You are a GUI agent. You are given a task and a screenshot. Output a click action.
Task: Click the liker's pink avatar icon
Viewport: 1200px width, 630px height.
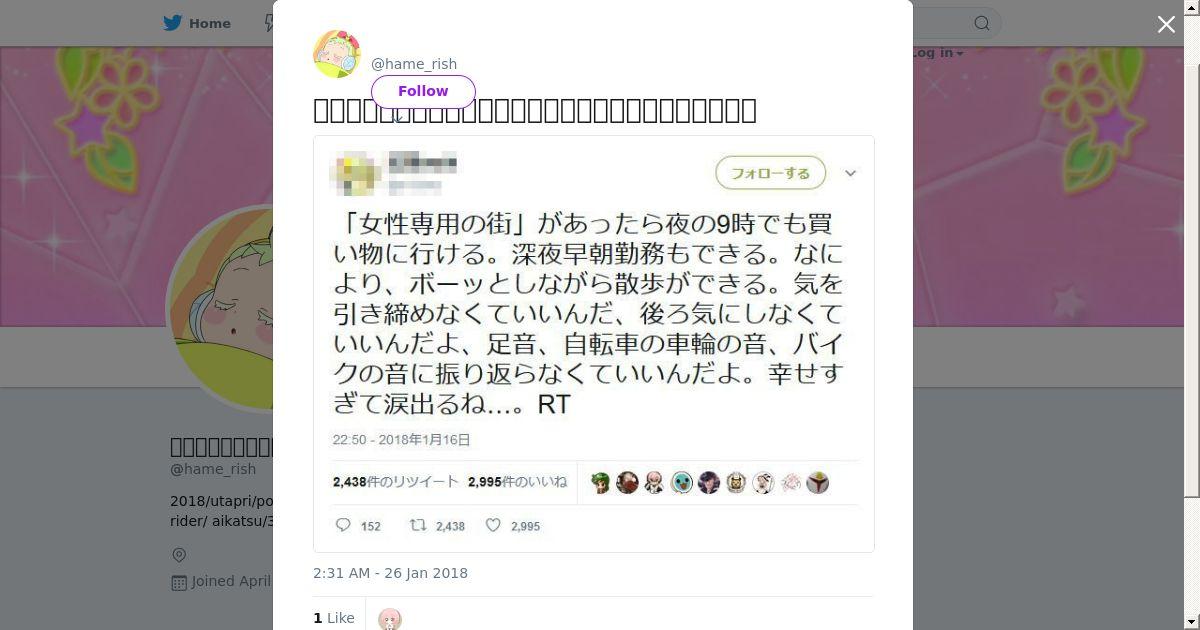click(390, 619)
